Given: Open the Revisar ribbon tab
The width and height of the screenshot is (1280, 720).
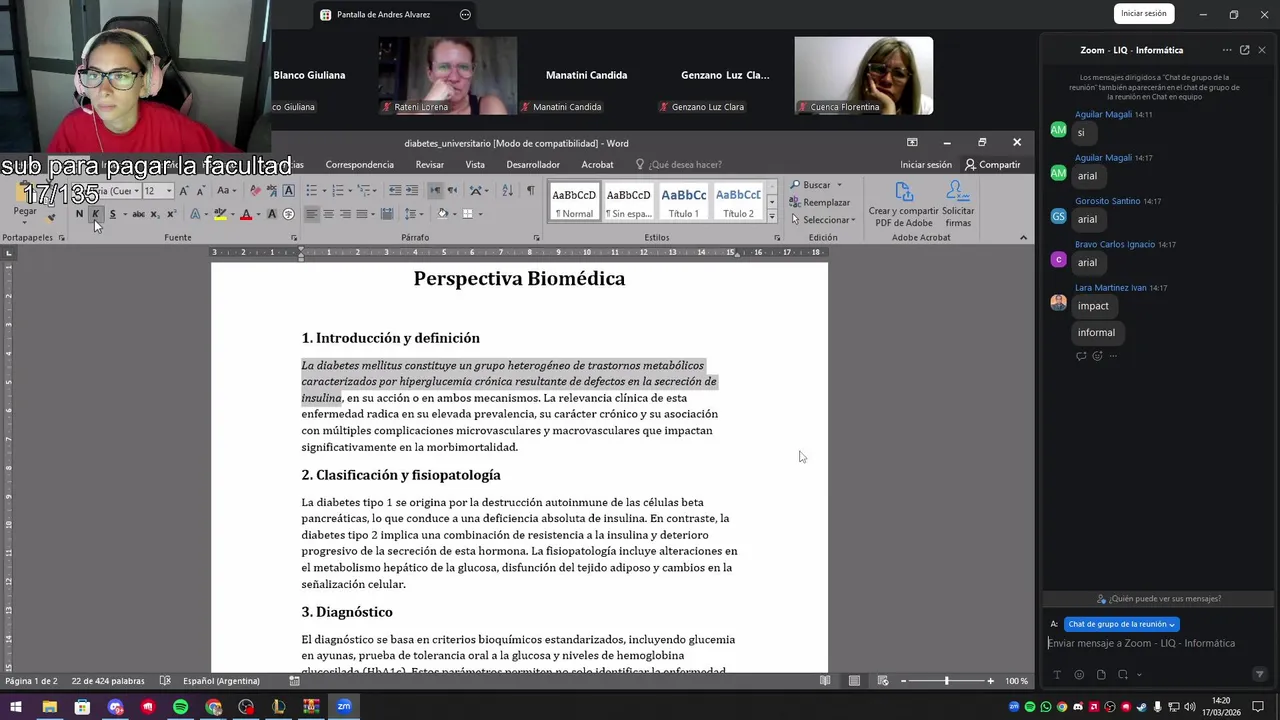Looking at the screenshot, I should coord(430,165).
